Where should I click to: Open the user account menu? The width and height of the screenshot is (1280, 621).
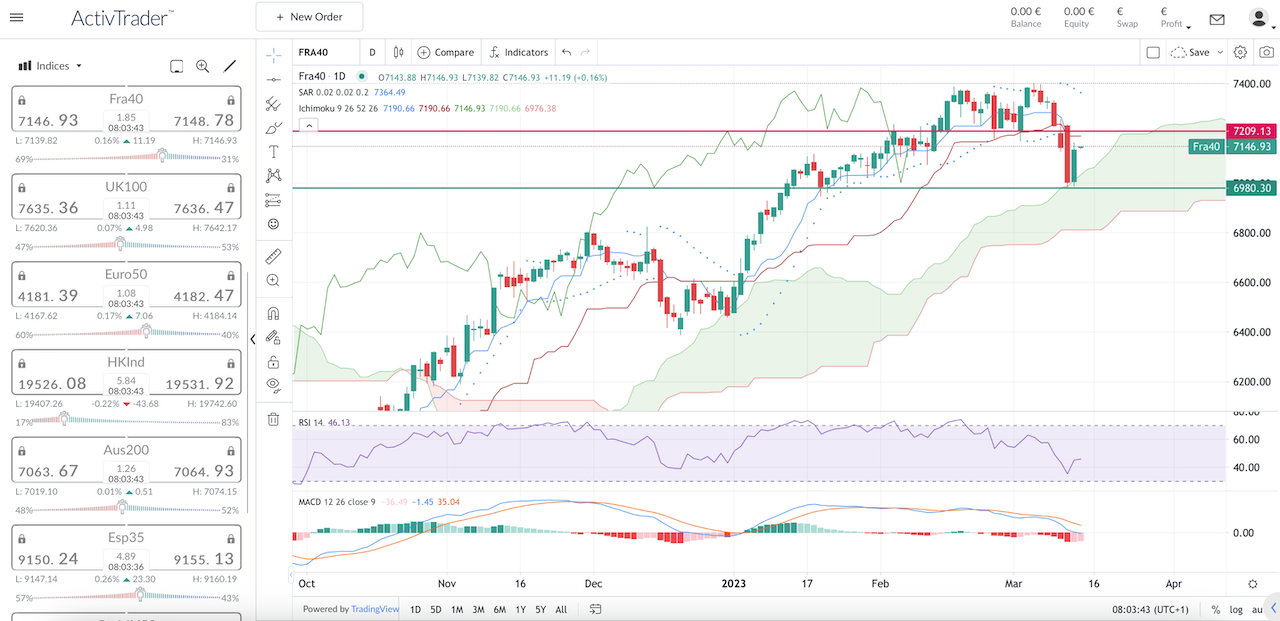click(x=1260, y=18)
